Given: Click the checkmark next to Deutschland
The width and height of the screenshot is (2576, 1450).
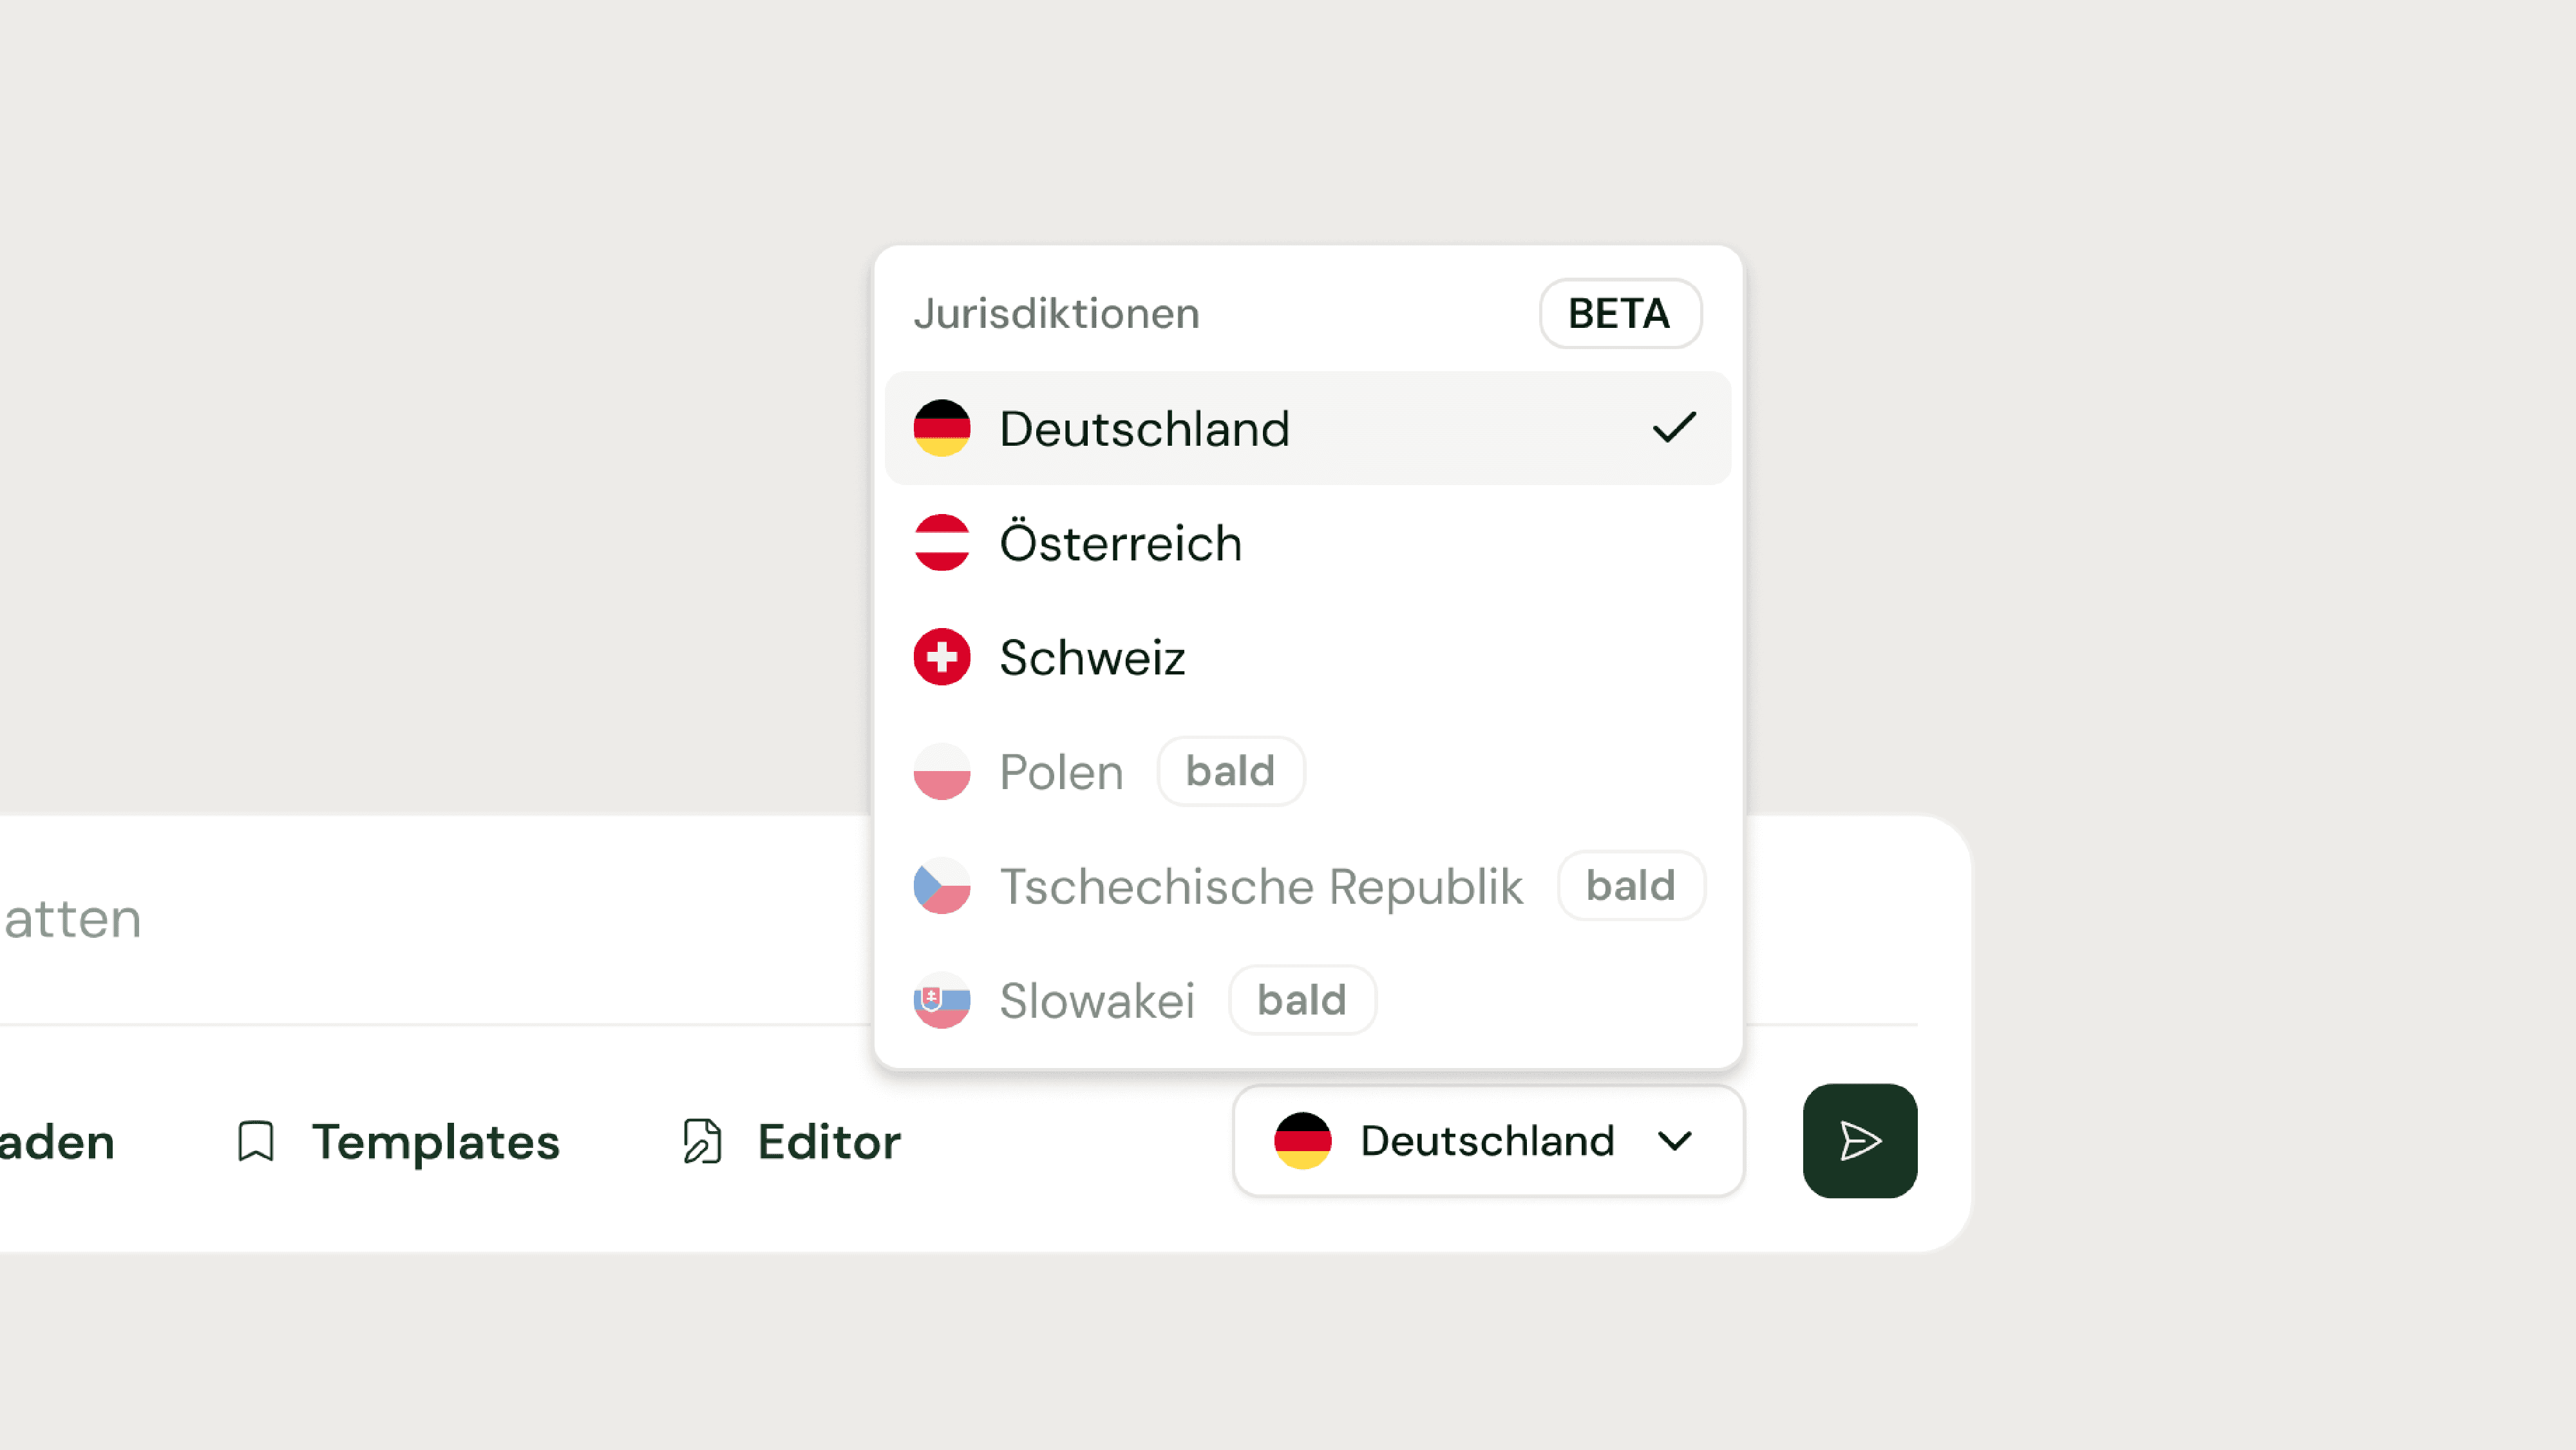Looking at the screenshot, I should pos(1674,428).
